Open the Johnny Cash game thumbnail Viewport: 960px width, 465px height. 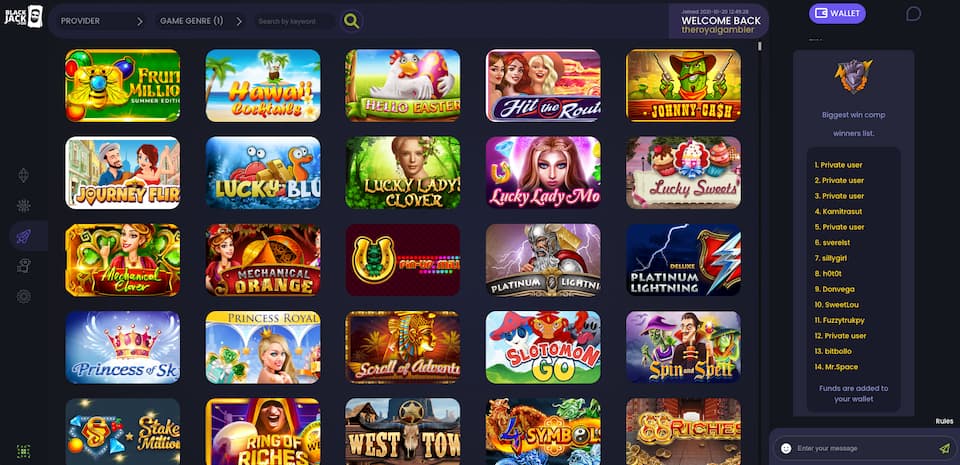click(x=683, y=86)
